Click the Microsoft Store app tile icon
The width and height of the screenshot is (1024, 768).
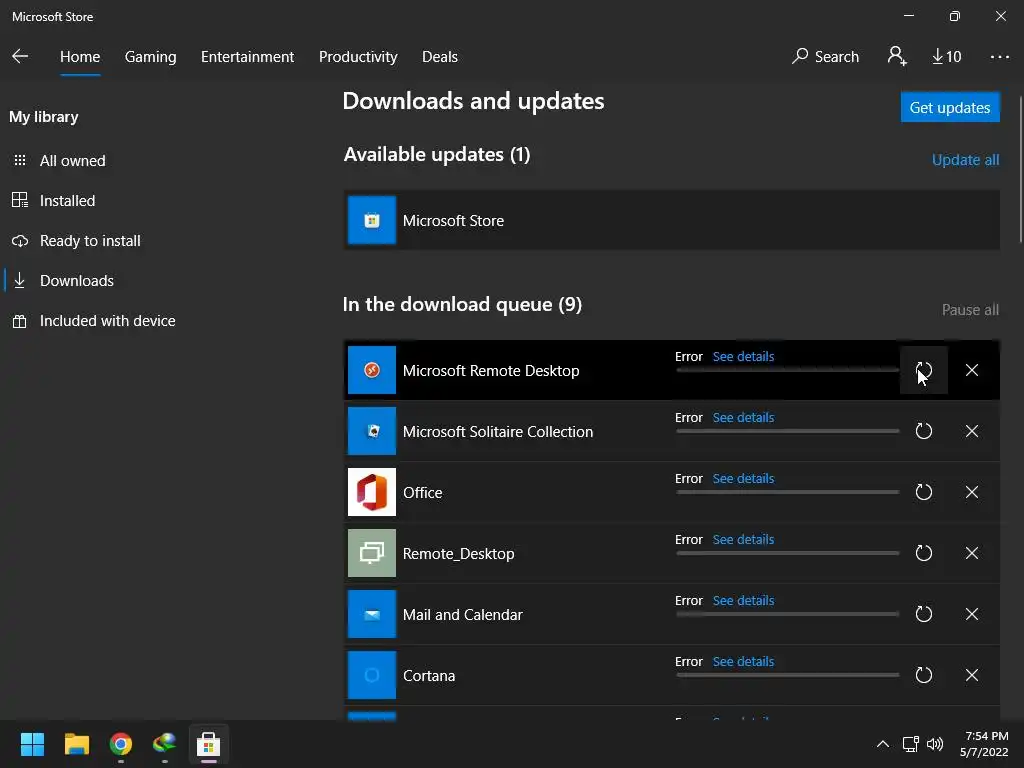[372, 220]
